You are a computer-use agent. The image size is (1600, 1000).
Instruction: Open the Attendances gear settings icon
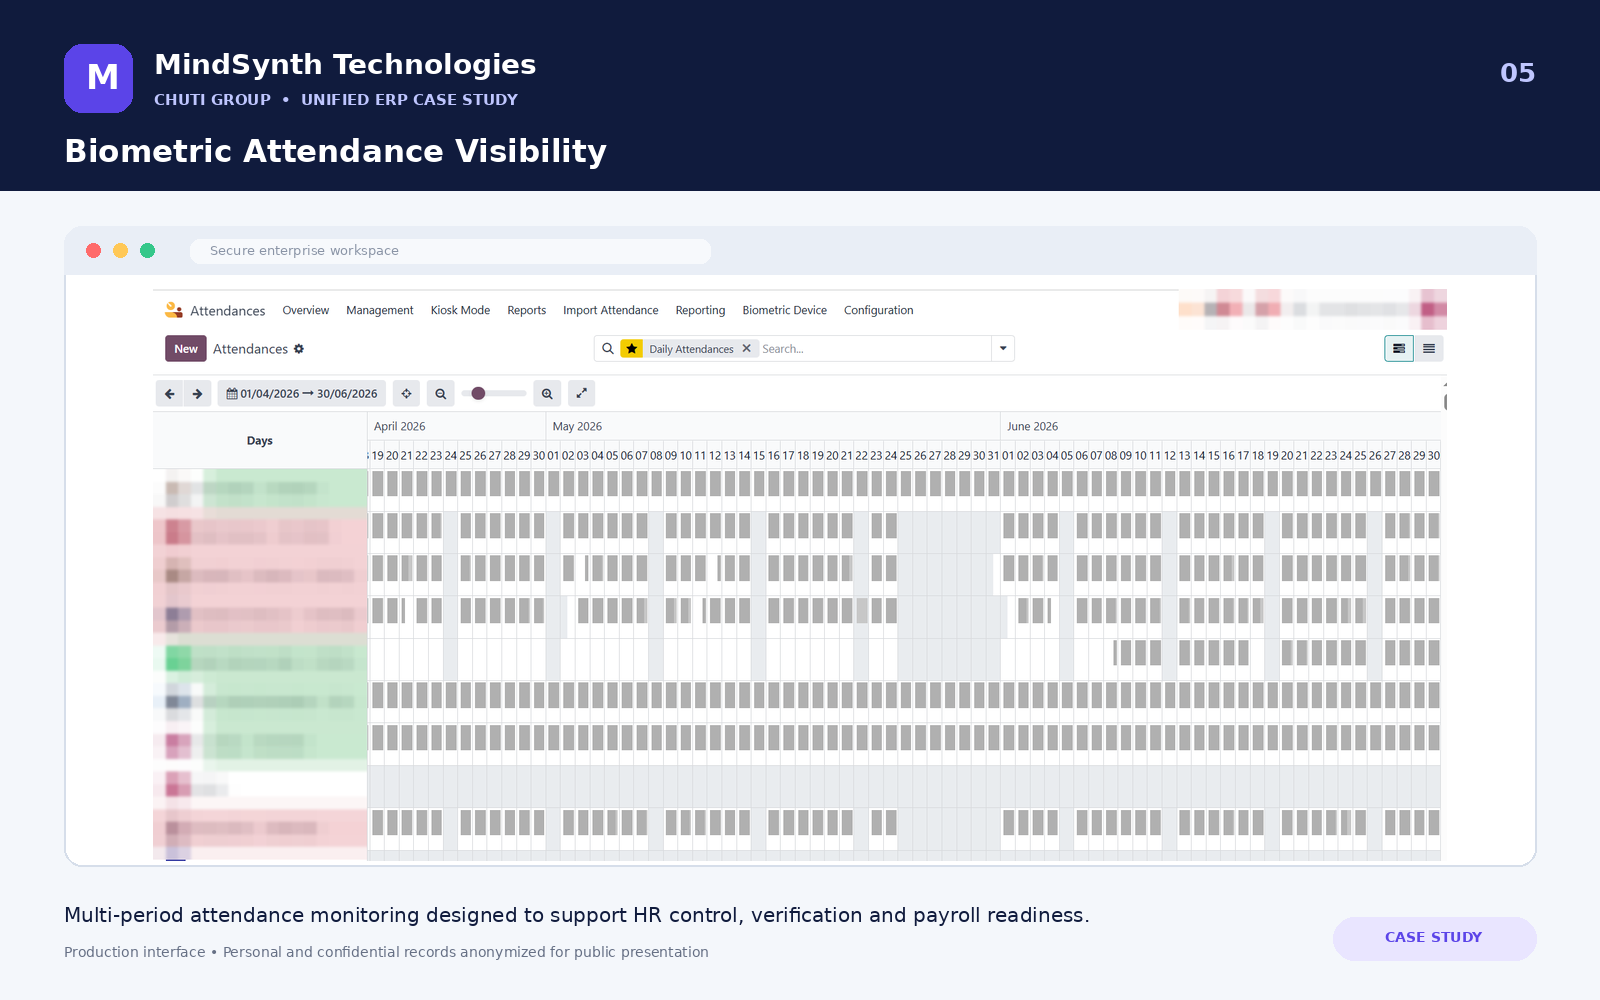click(299, 349)
